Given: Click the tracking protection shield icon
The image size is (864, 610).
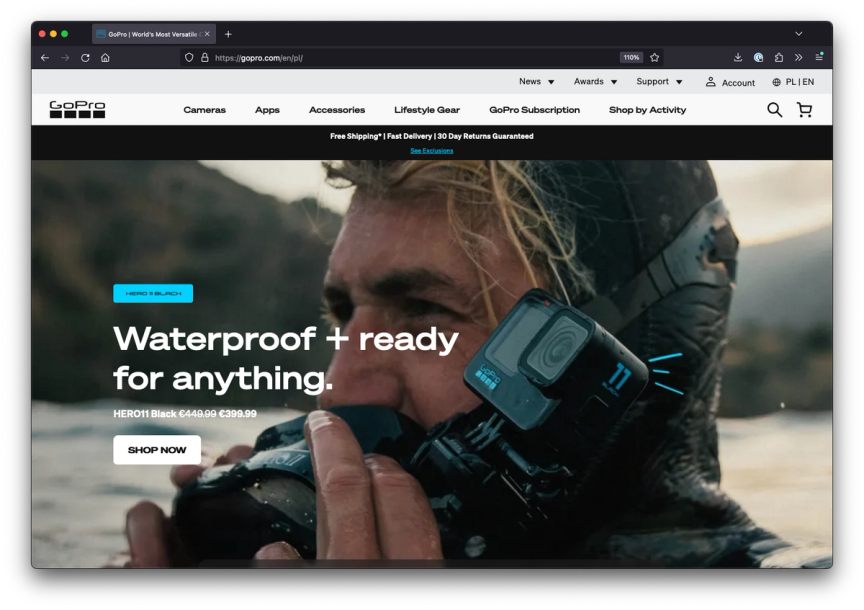Looking at the screenshot, I should (x=189, y=57).
